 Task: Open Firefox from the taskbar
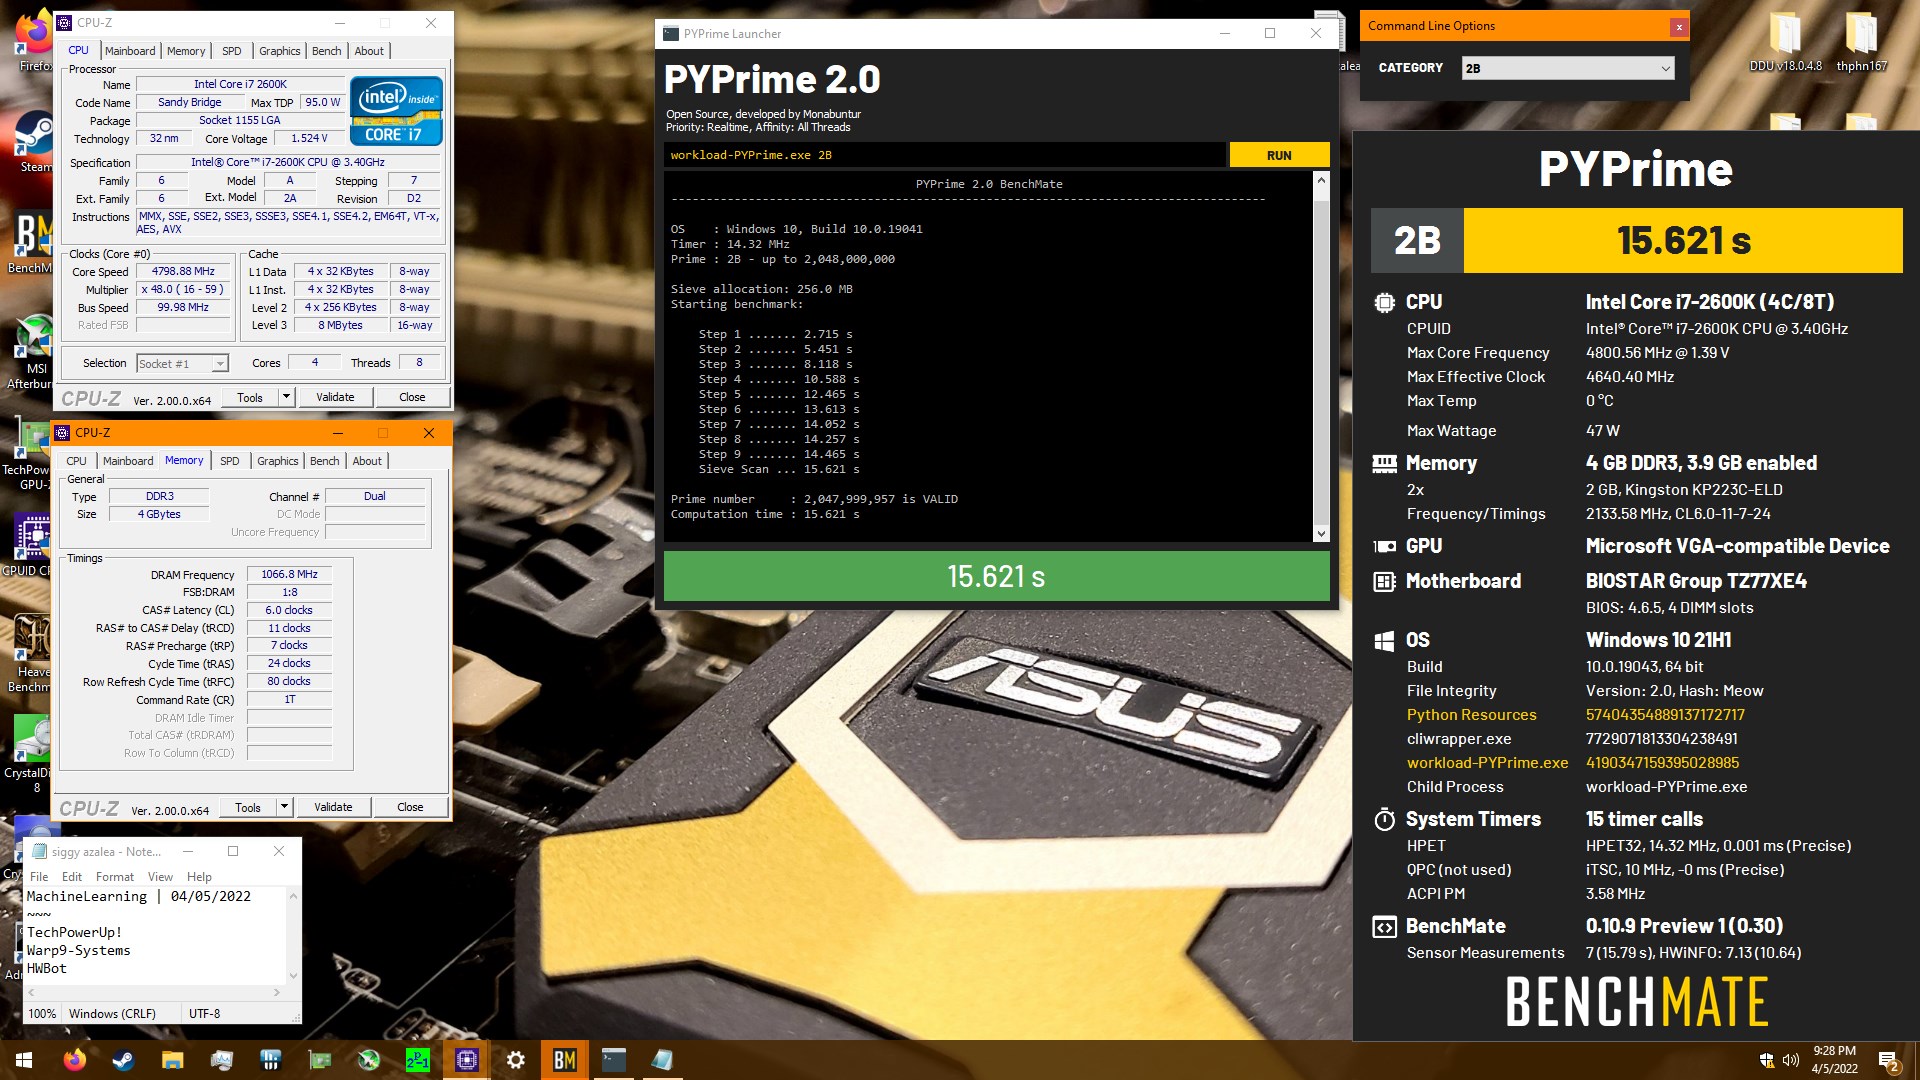click(74, 1060)
